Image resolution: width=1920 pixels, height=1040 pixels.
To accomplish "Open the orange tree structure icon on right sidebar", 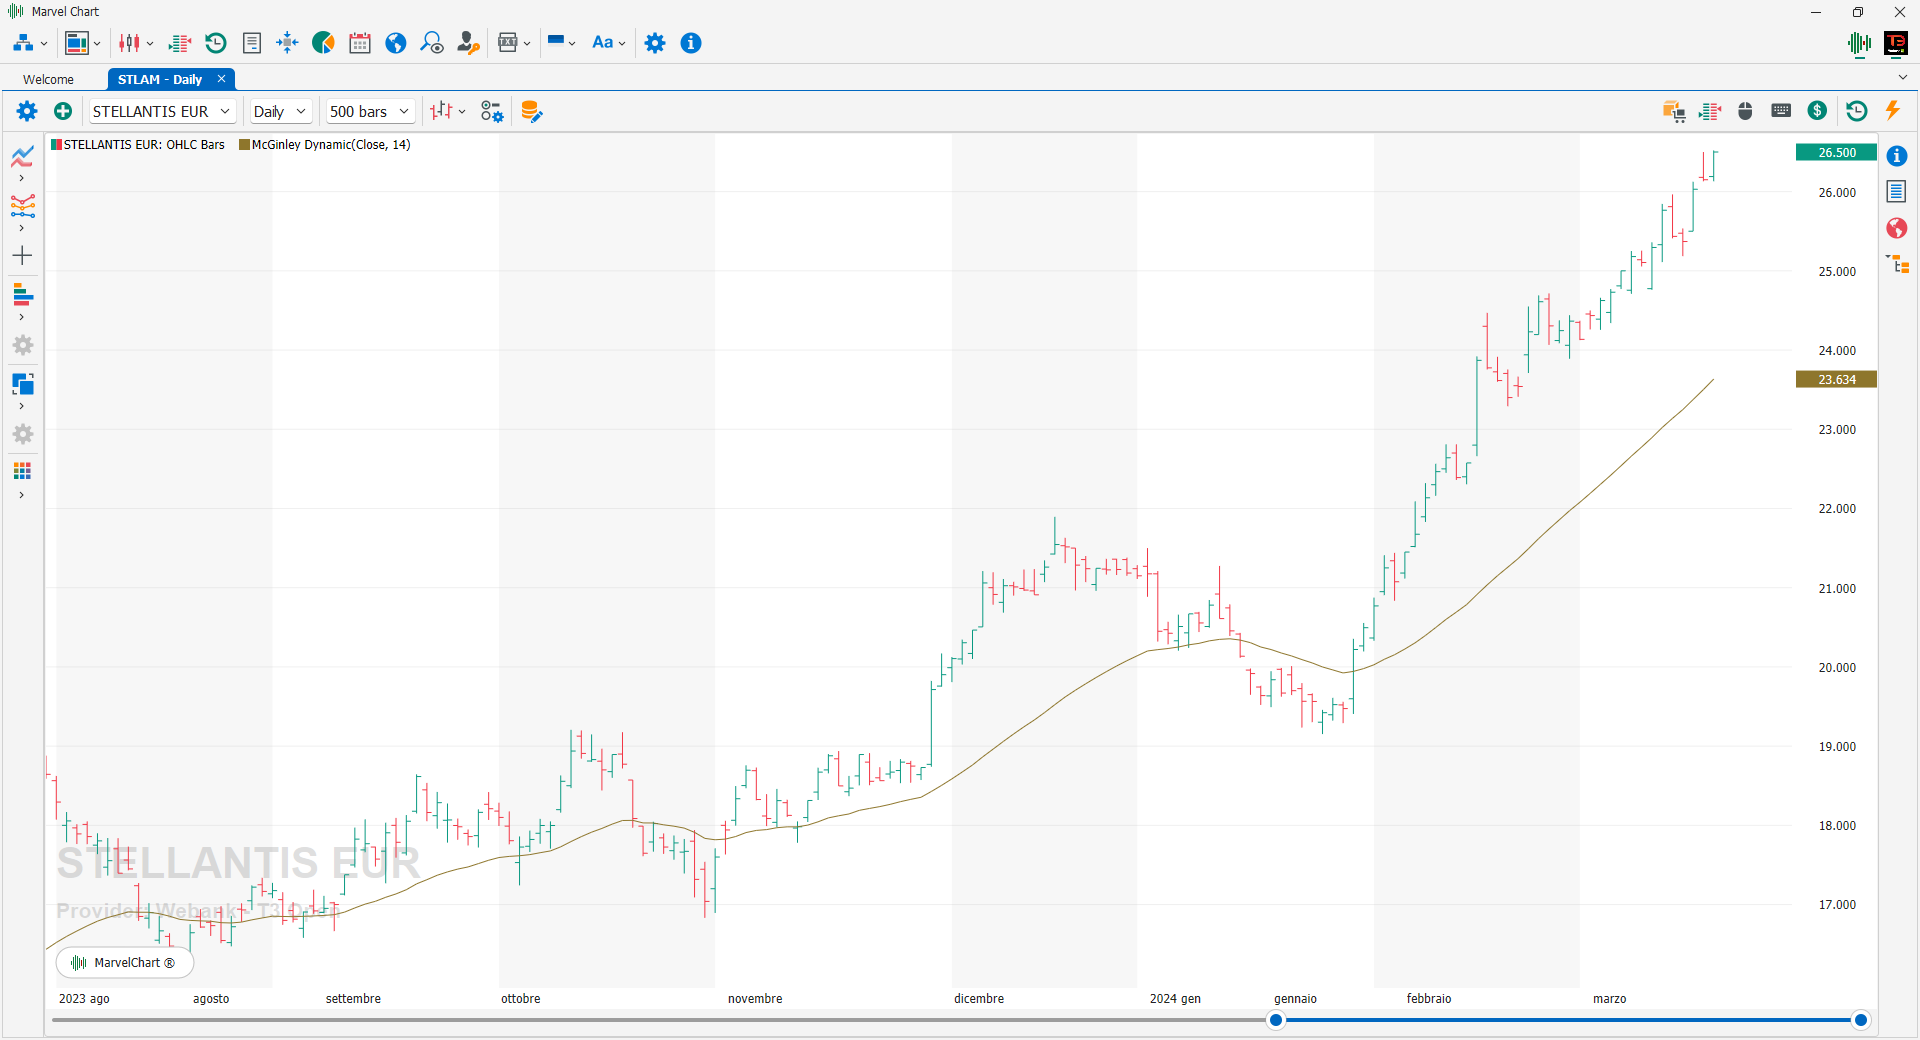I will (x=1897, y=264).
